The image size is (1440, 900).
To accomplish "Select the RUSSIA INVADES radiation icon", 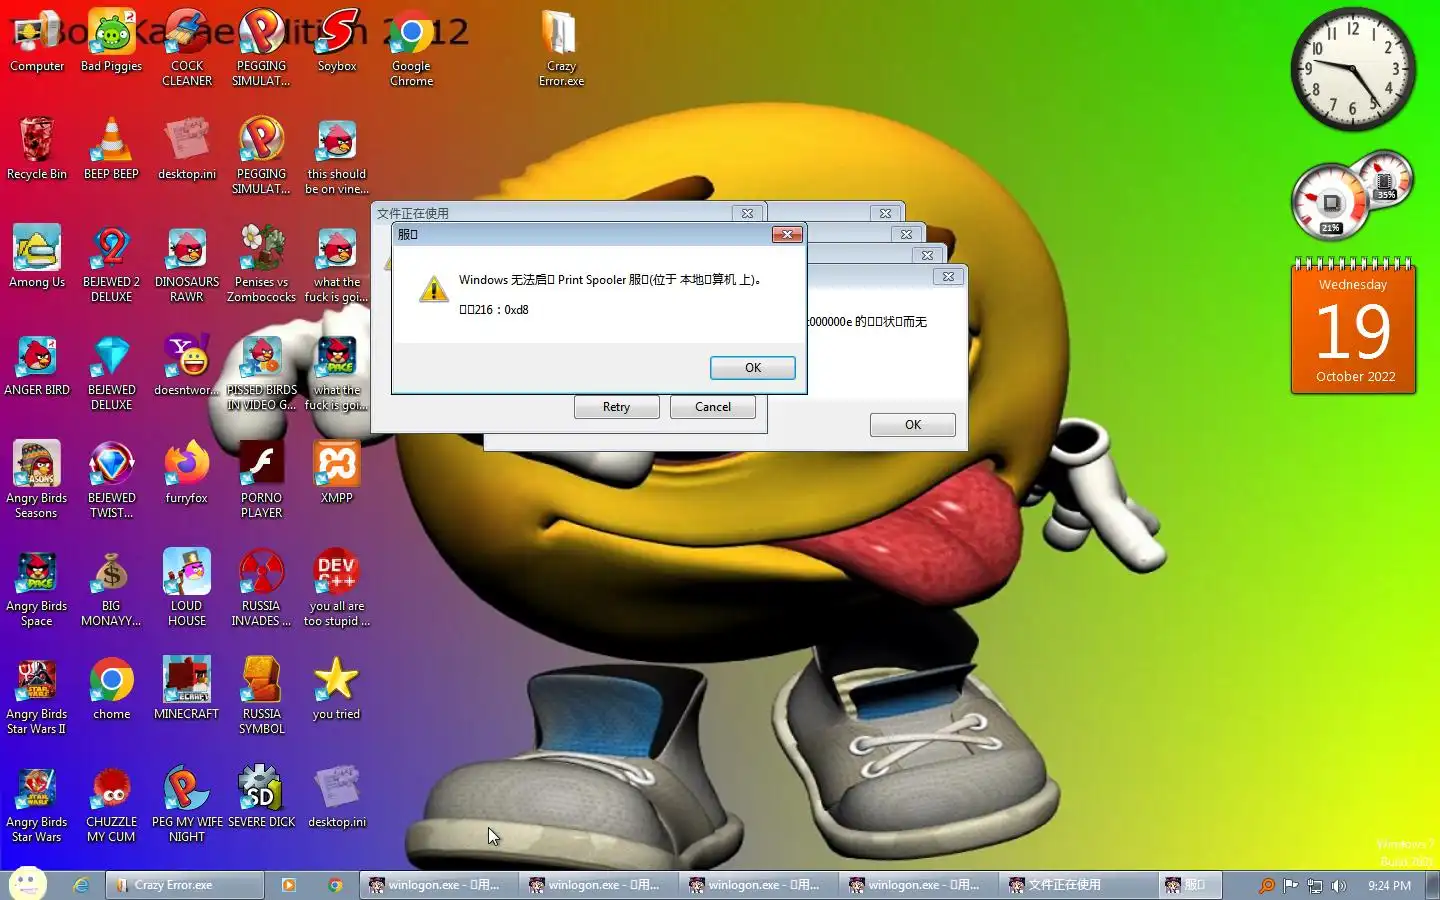I will pos(261,589).
